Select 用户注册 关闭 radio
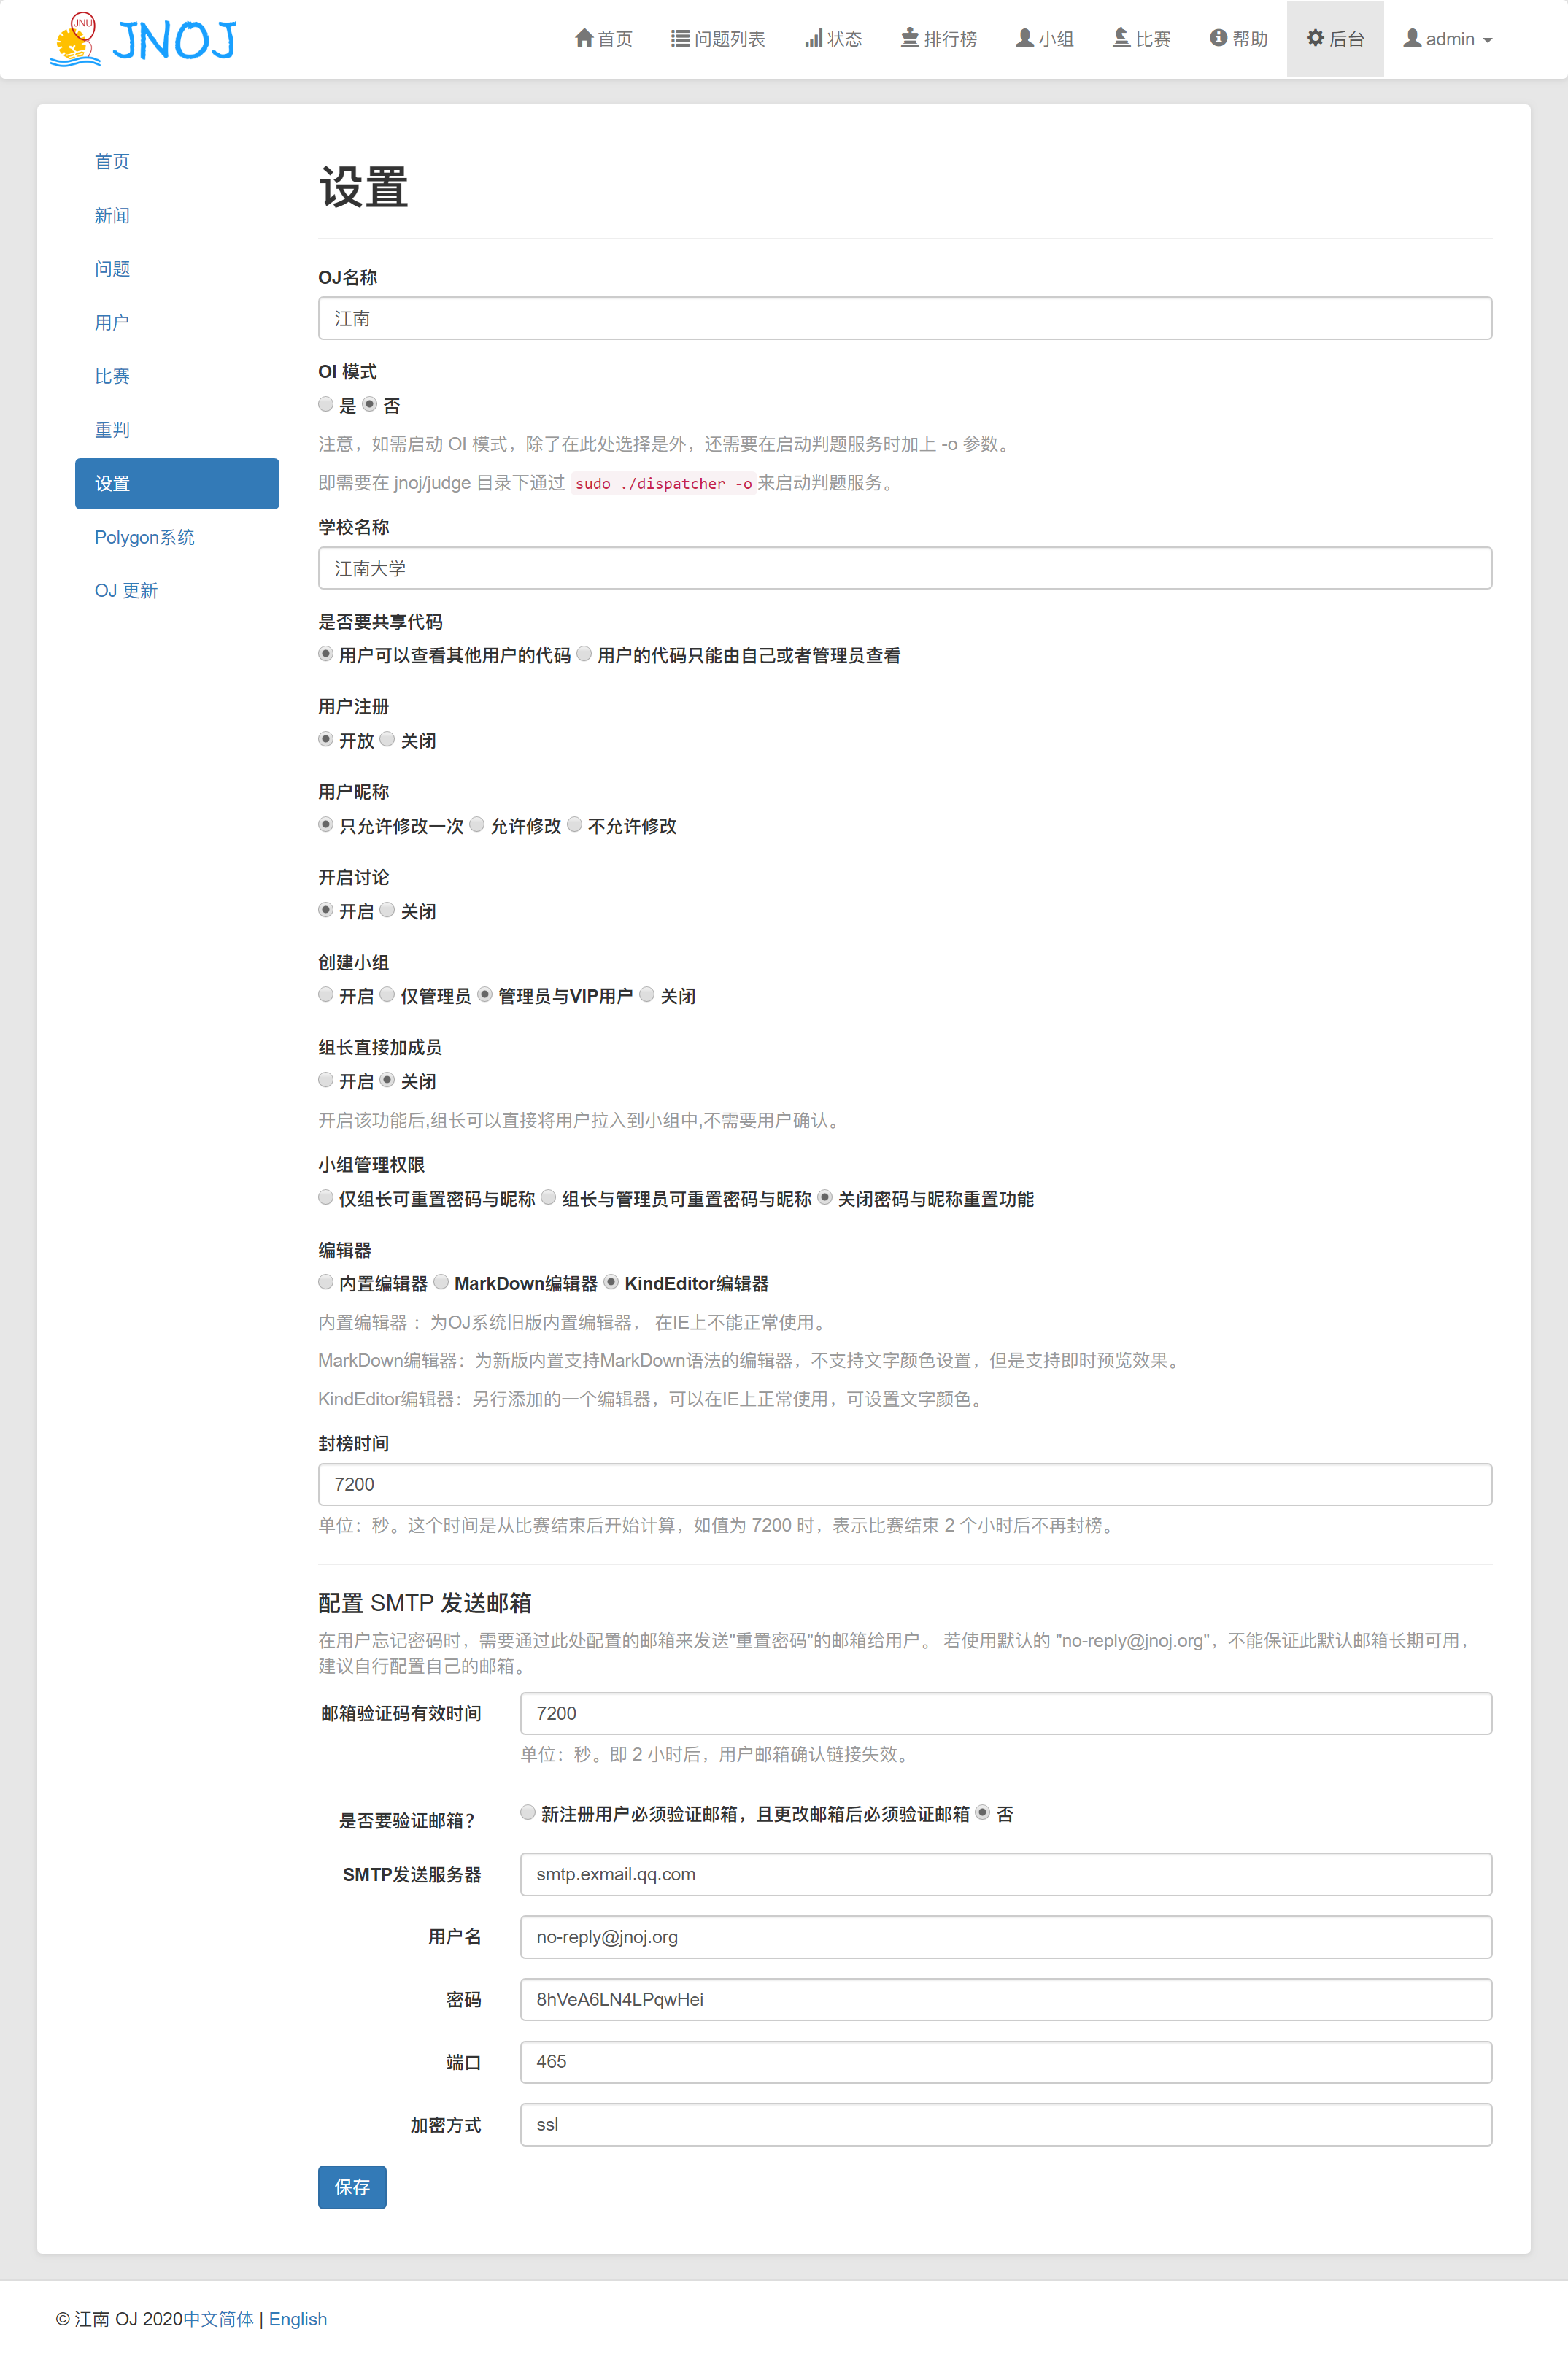This screenshot has height=2356, width=1568. pos(387,739)
